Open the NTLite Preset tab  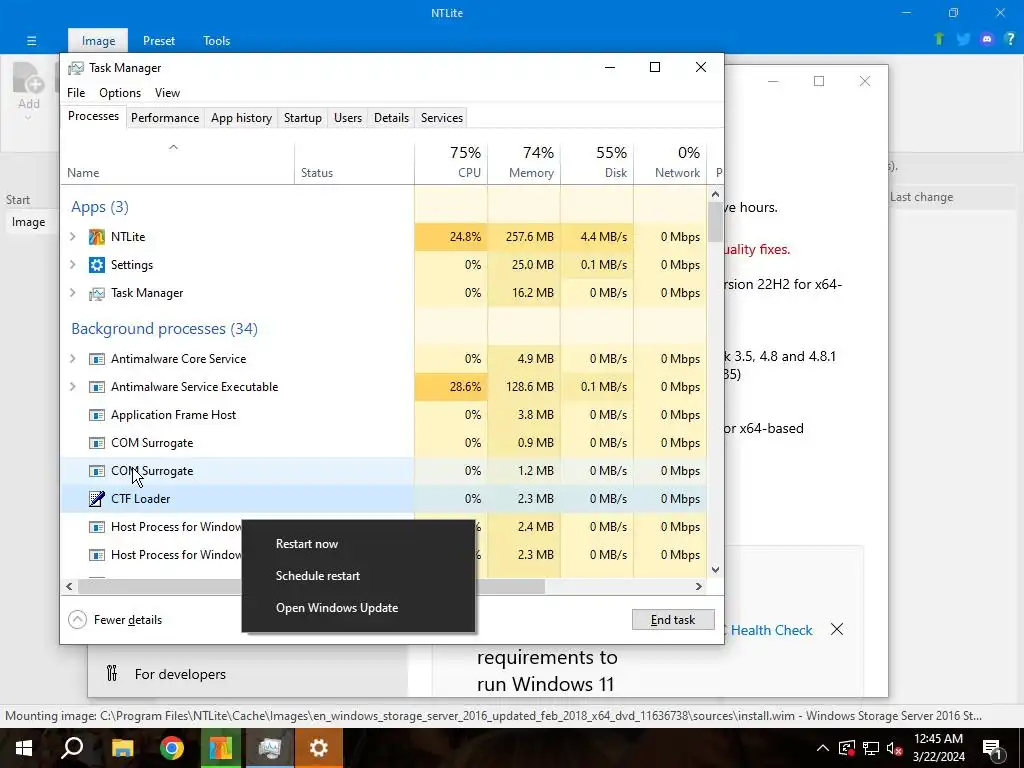click(x=159, y=40)
